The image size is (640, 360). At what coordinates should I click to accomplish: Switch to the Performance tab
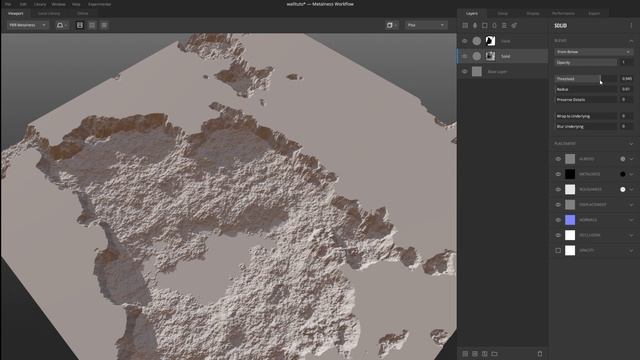tap(563, 13)
